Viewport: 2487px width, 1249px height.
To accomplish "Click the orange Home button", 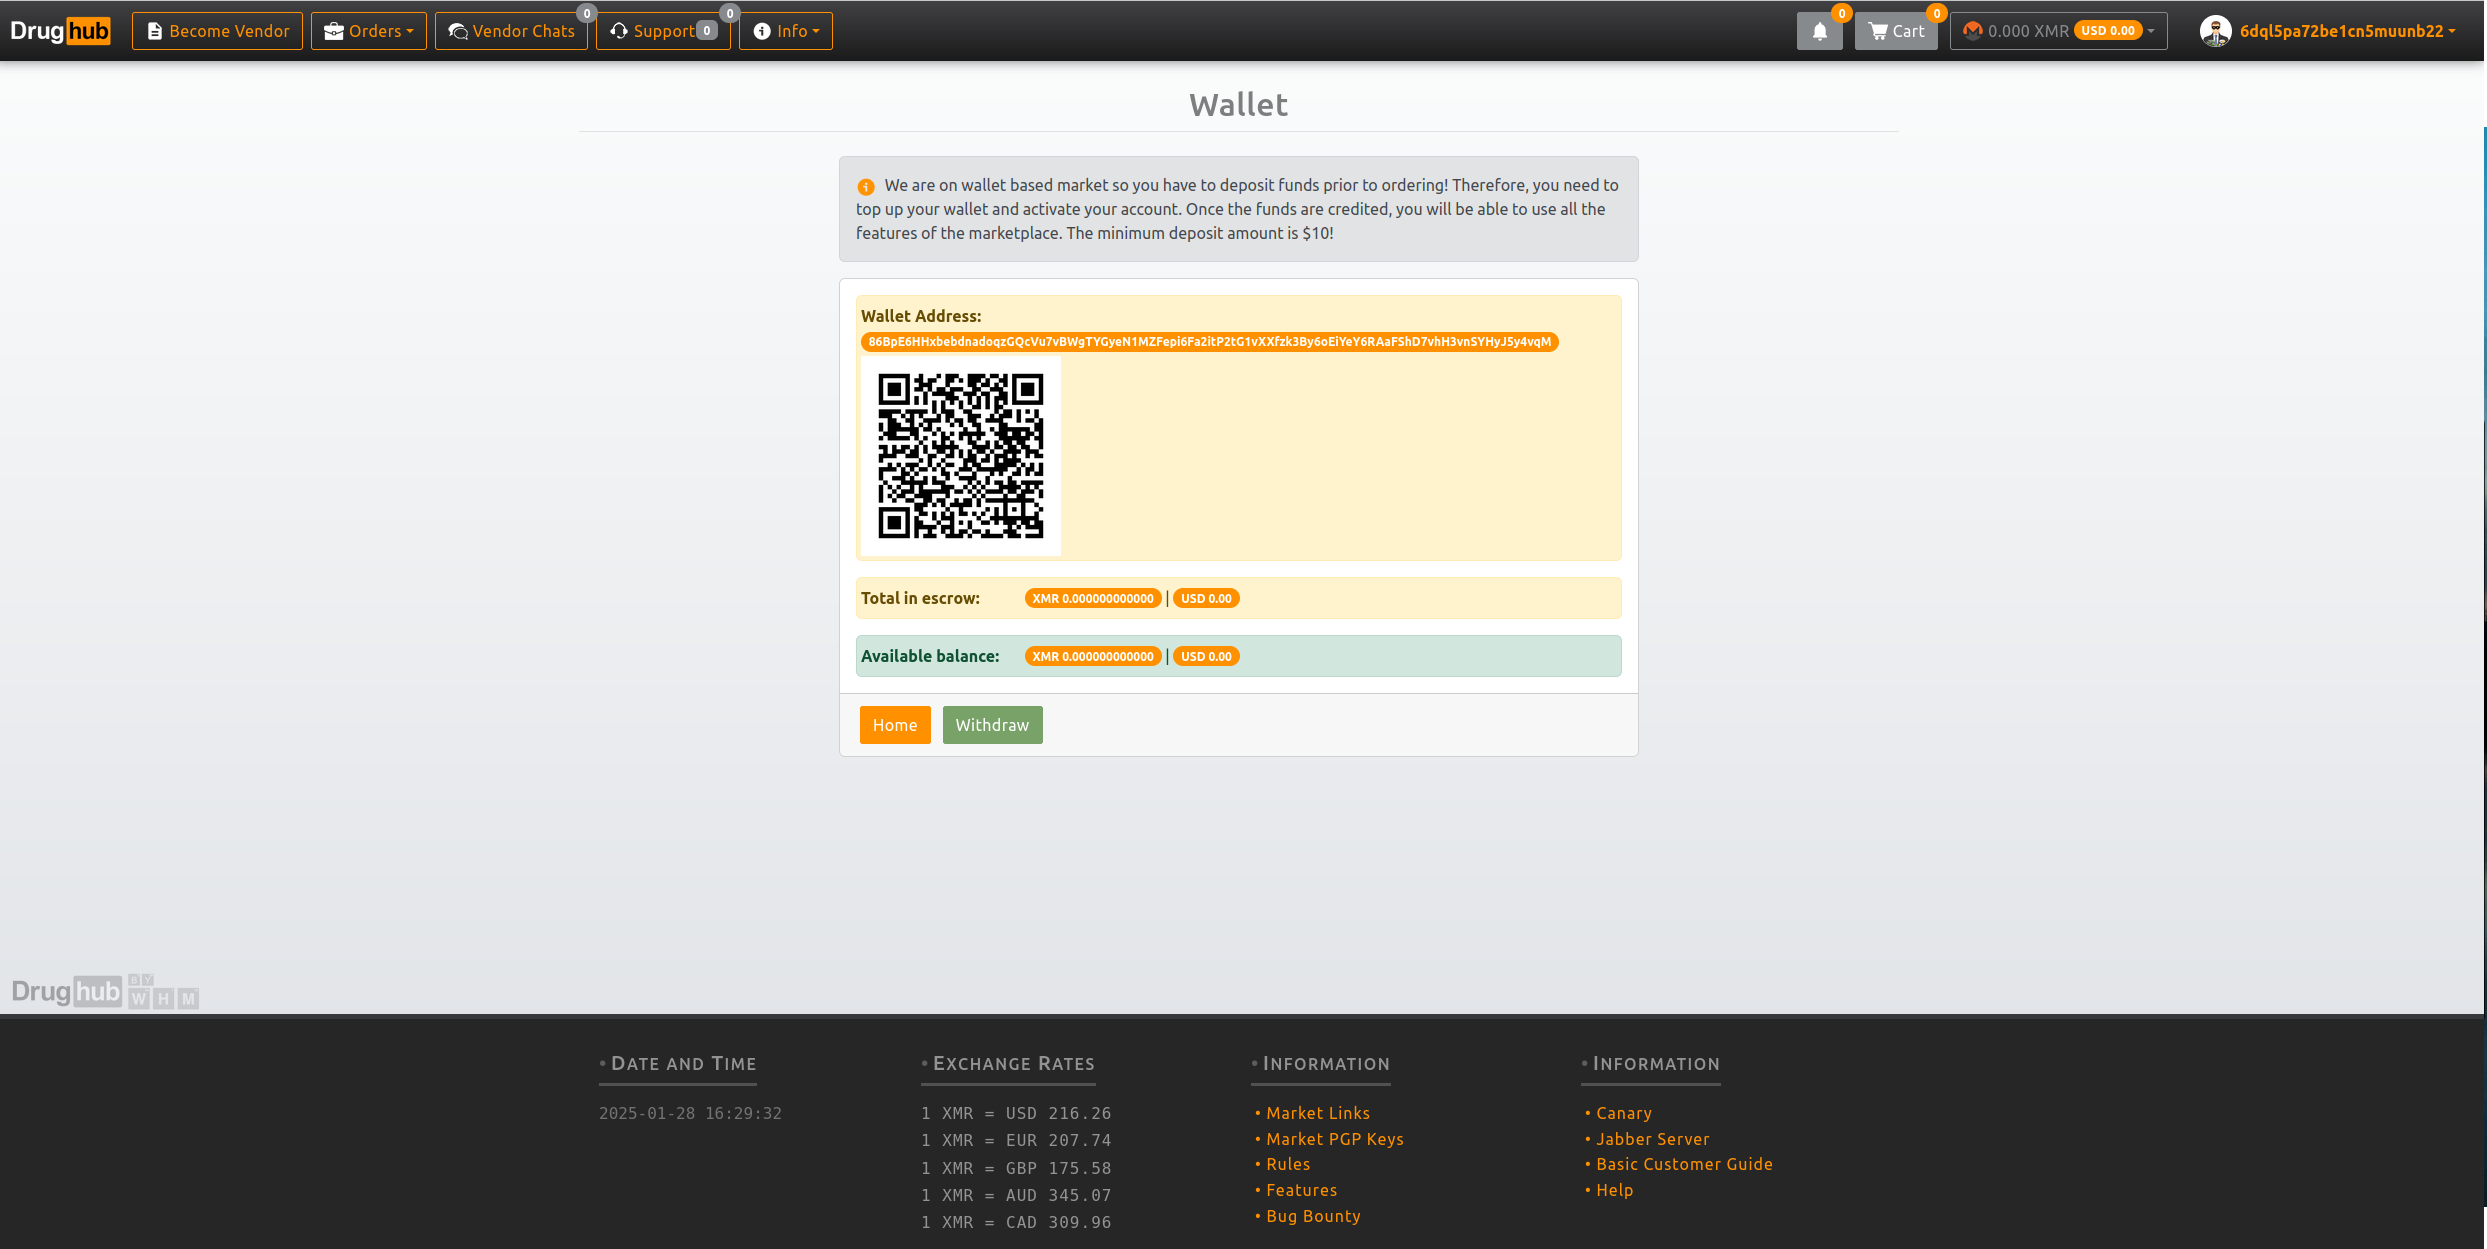I will coord(895,725).
